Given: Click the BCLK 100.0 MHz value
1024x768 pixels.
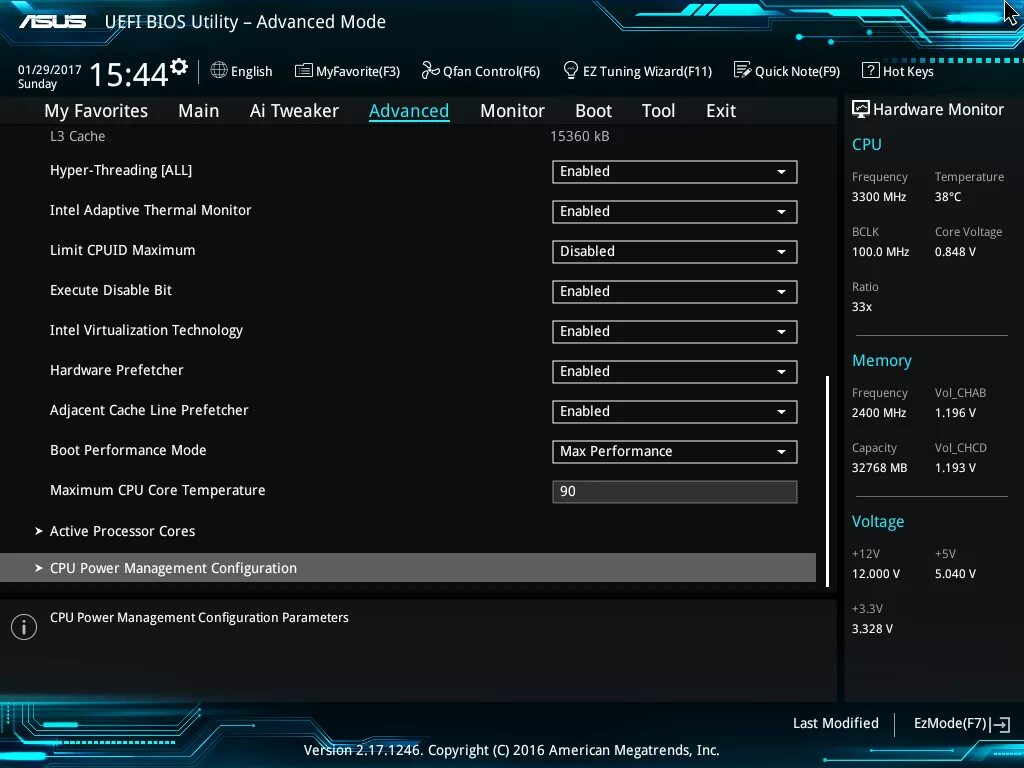Looking at the screenshot, I should click(x=880, y=251).
